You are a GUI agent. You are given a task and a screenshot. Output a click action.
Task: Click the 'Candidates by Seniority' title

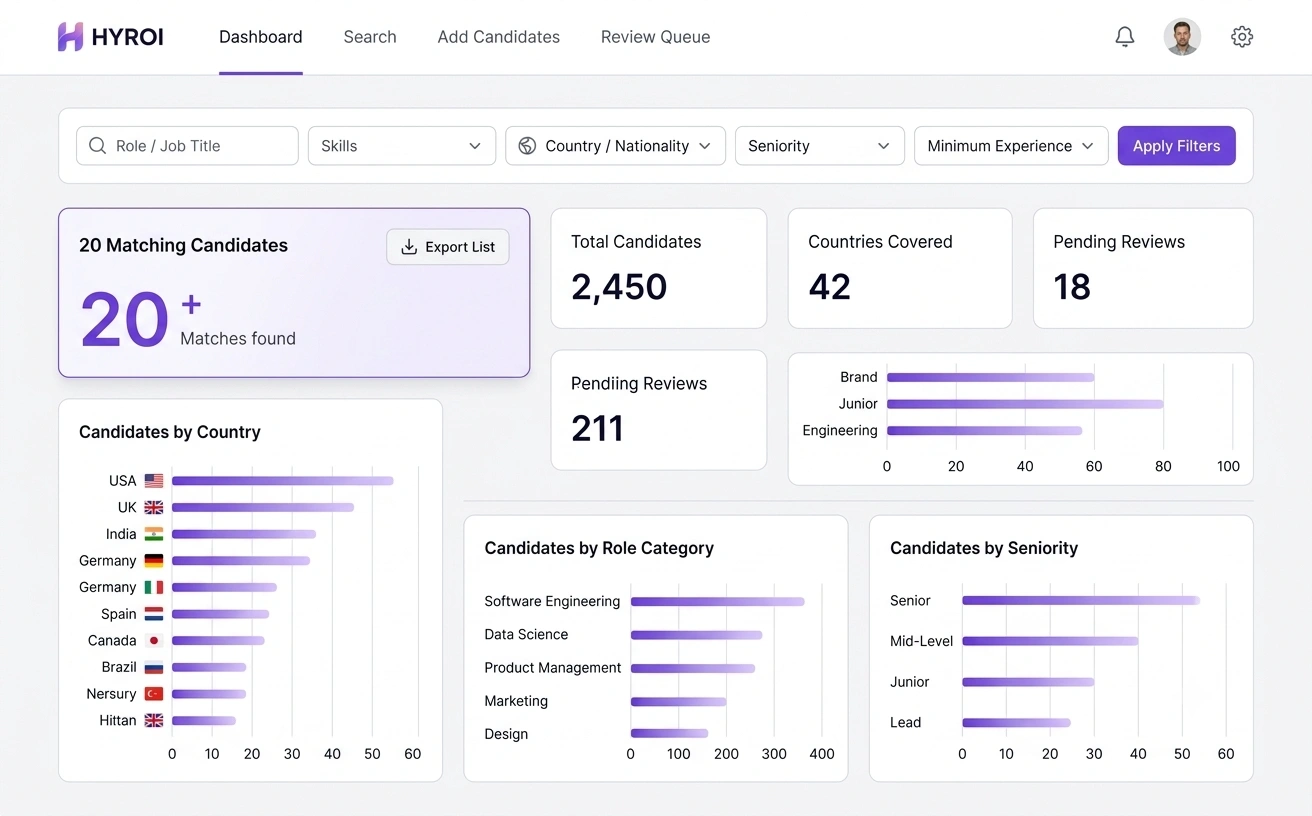[x=984, y=548]
